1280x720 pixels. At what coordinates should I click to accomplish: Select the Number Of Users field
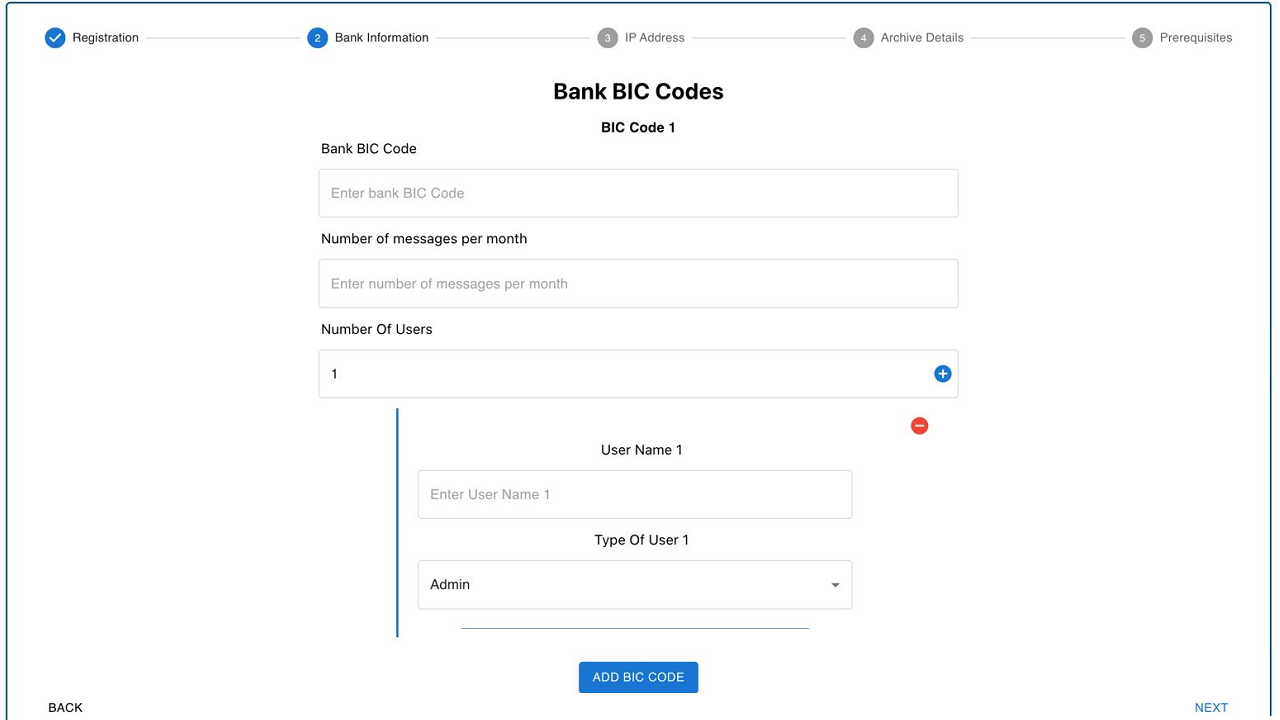coord(638,374)
